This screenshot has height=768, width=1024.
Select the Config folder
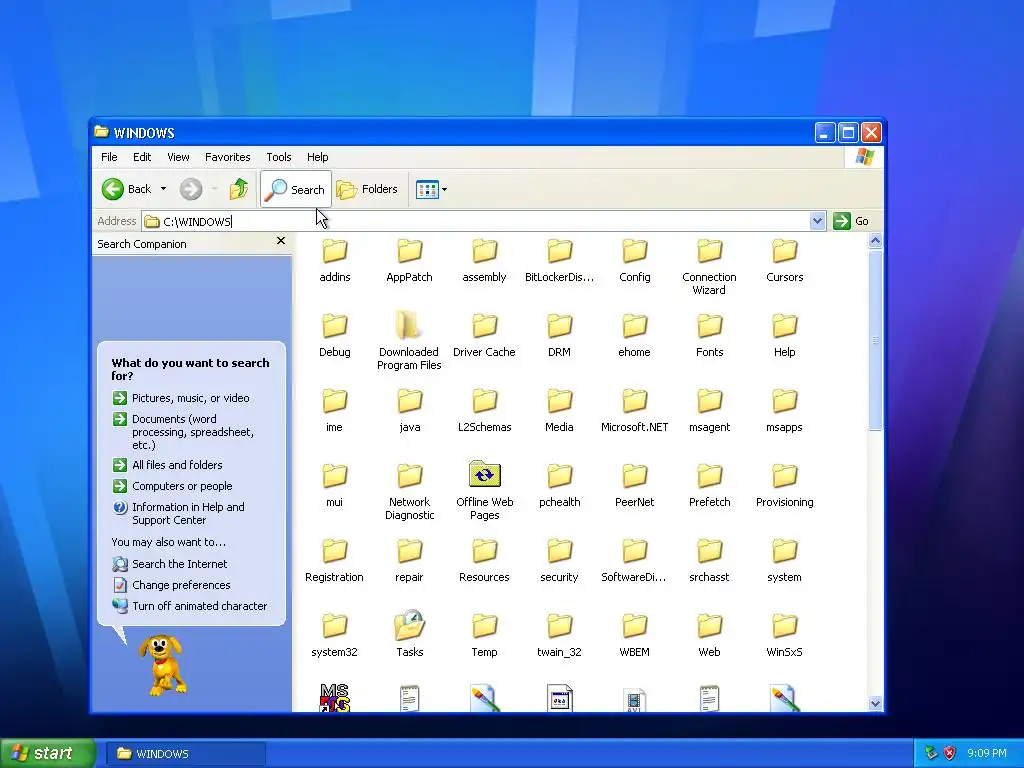click(635, 260)
